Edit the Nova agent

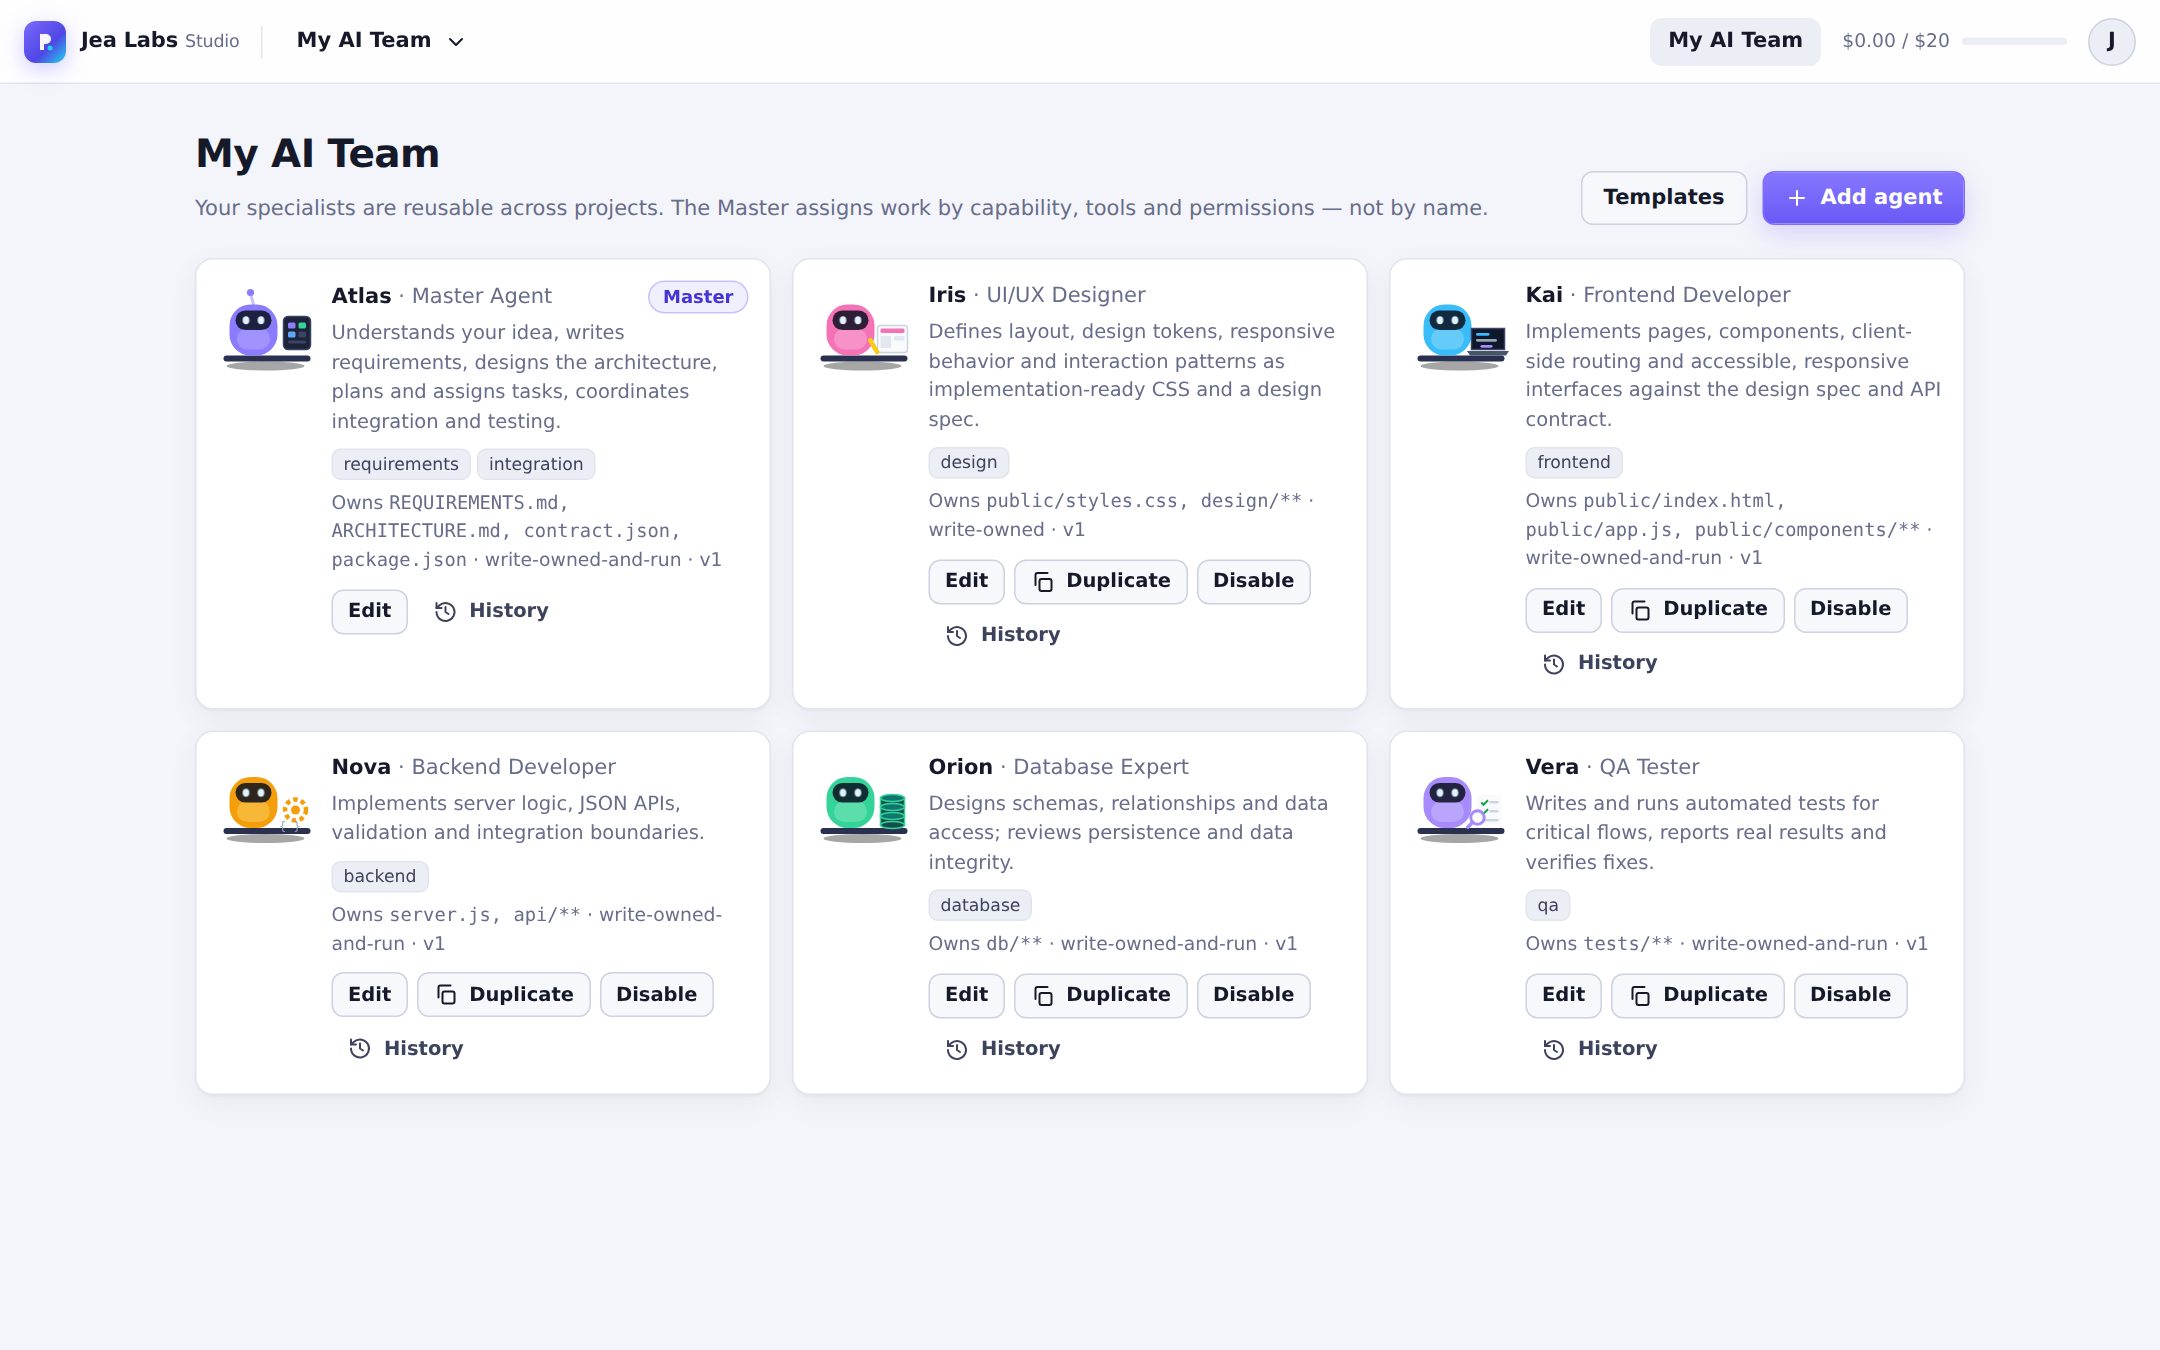click(369, 995)
